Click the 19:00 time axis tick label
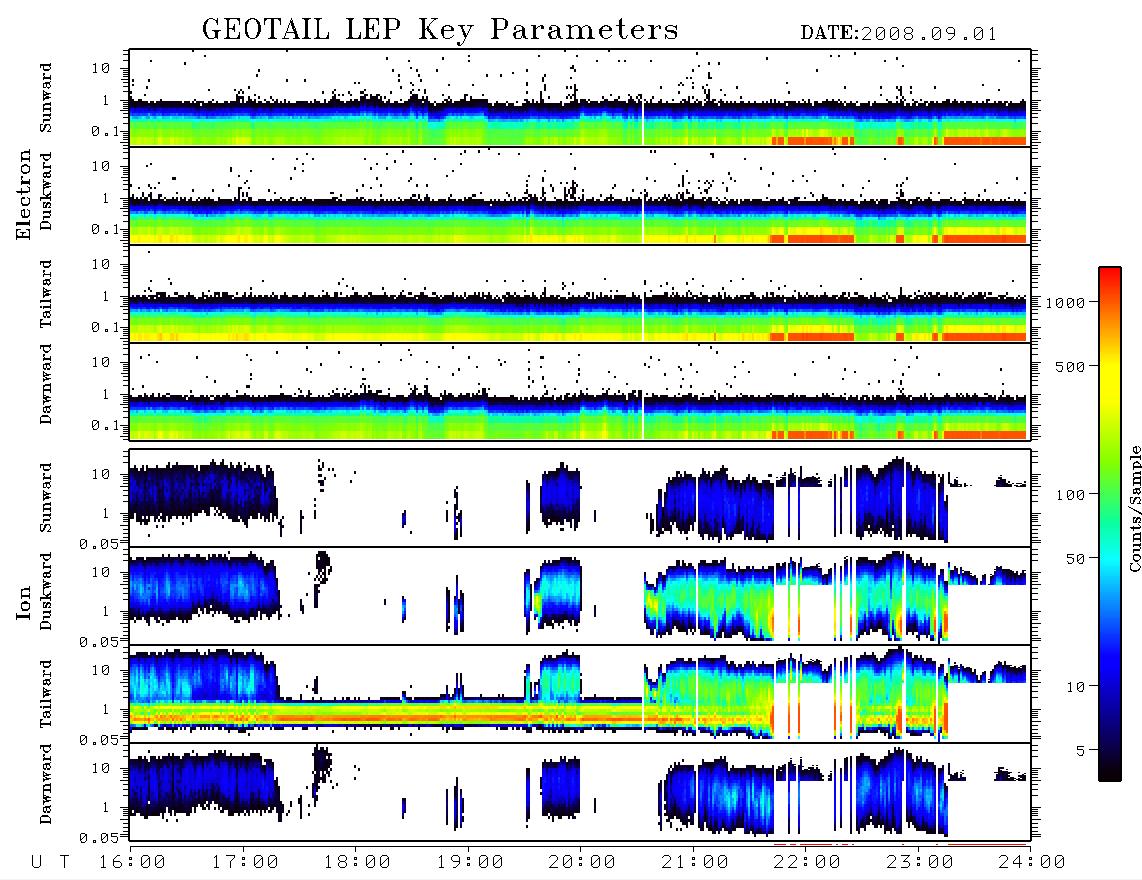This screenshot has height=880, width=1142. (x=470, y=862)
